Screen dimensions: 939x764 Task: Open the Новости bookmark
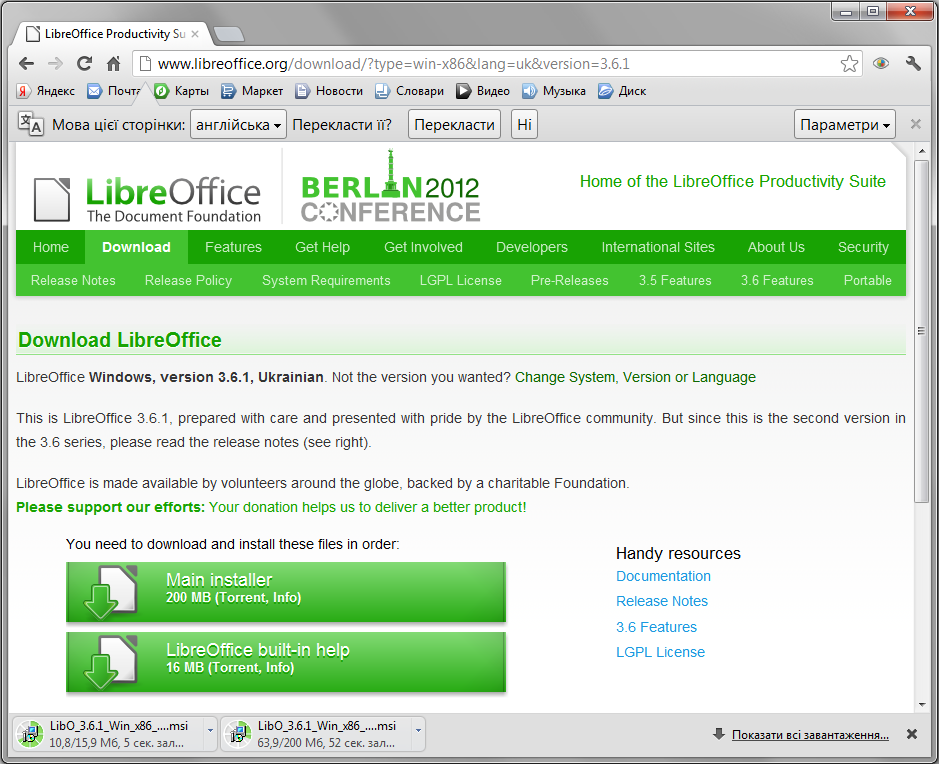click(329, 91)
